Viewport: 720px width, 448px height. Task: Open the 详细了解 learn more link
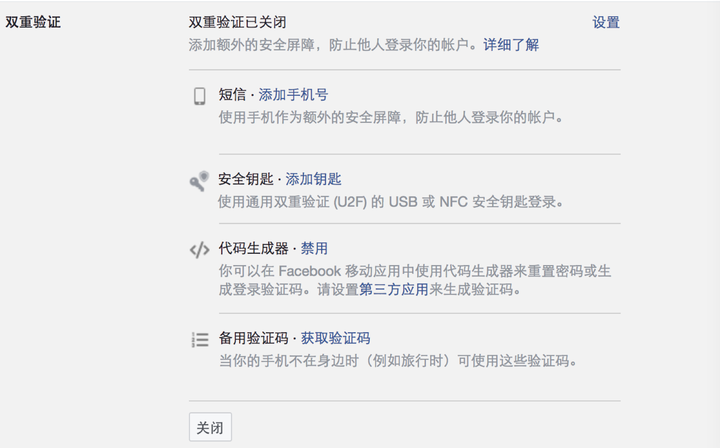click(511, 45)
